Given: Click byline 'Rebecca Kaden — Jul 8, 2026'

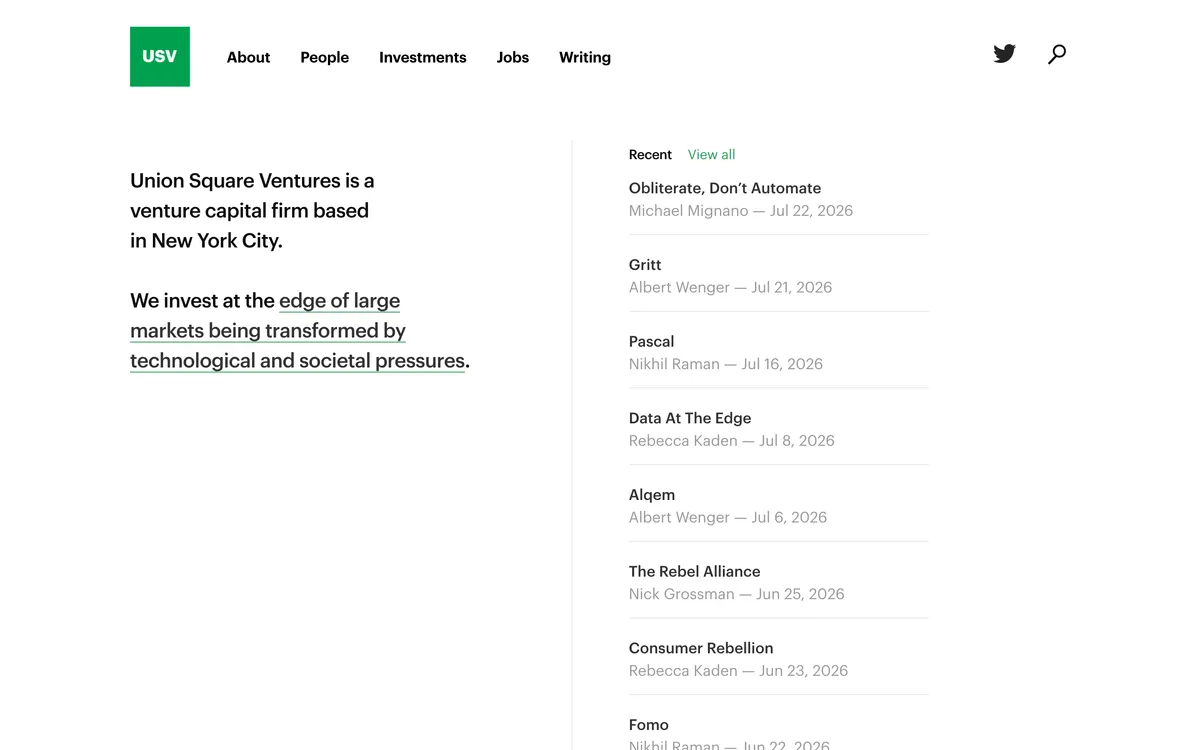Looking at the screenshot, I should point(732,441).
